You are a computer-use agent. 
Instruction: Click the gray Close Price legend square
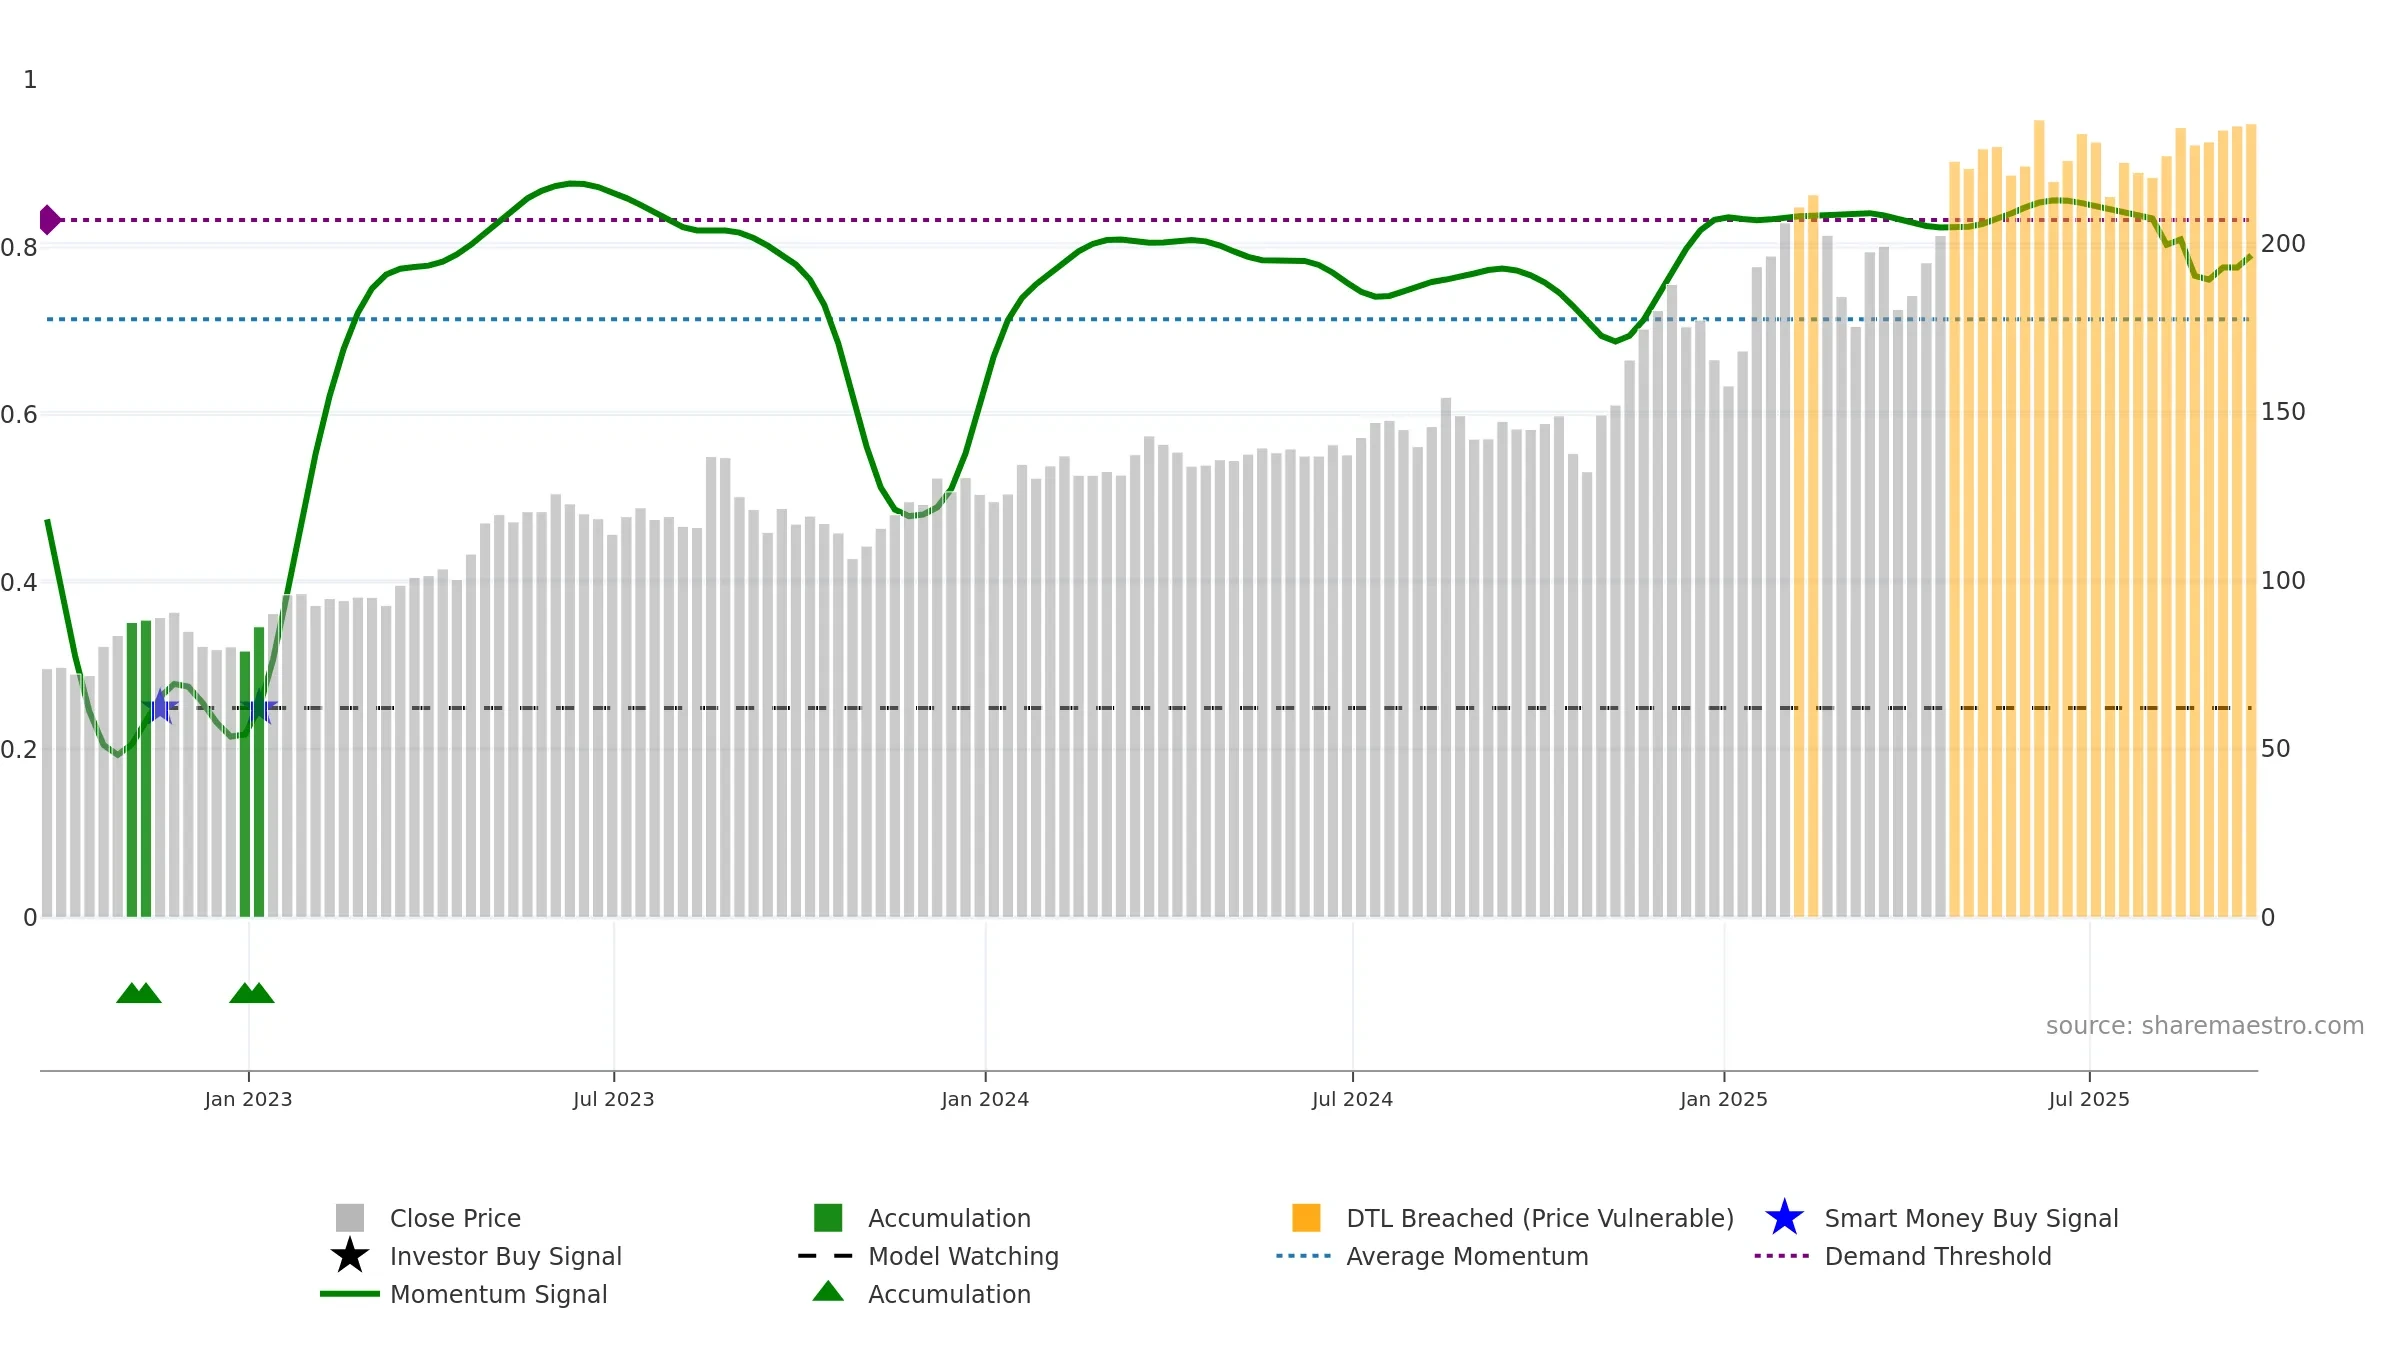pyautogui.click(x=349, y=1218)
